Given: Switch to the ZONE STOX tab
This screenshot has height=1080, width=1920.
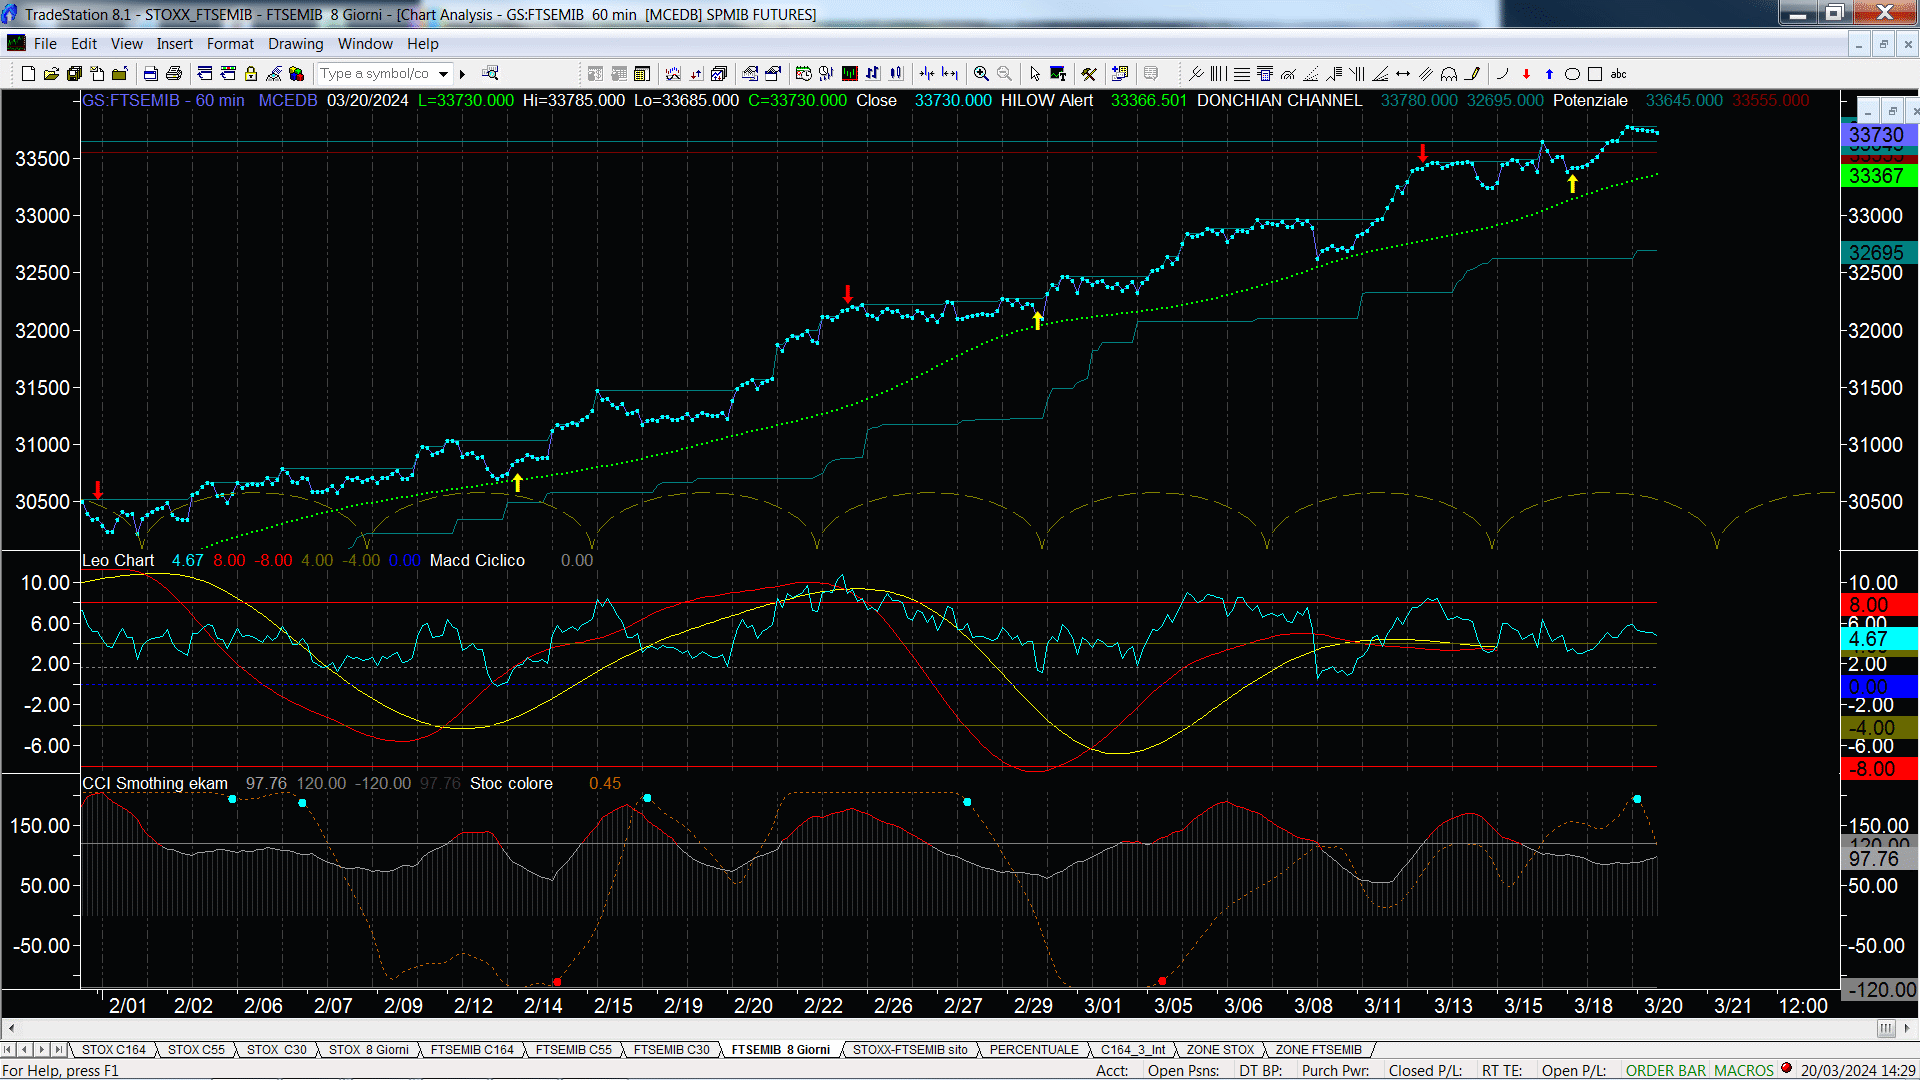Looking at the screenshot, I should [1220, 1050].
